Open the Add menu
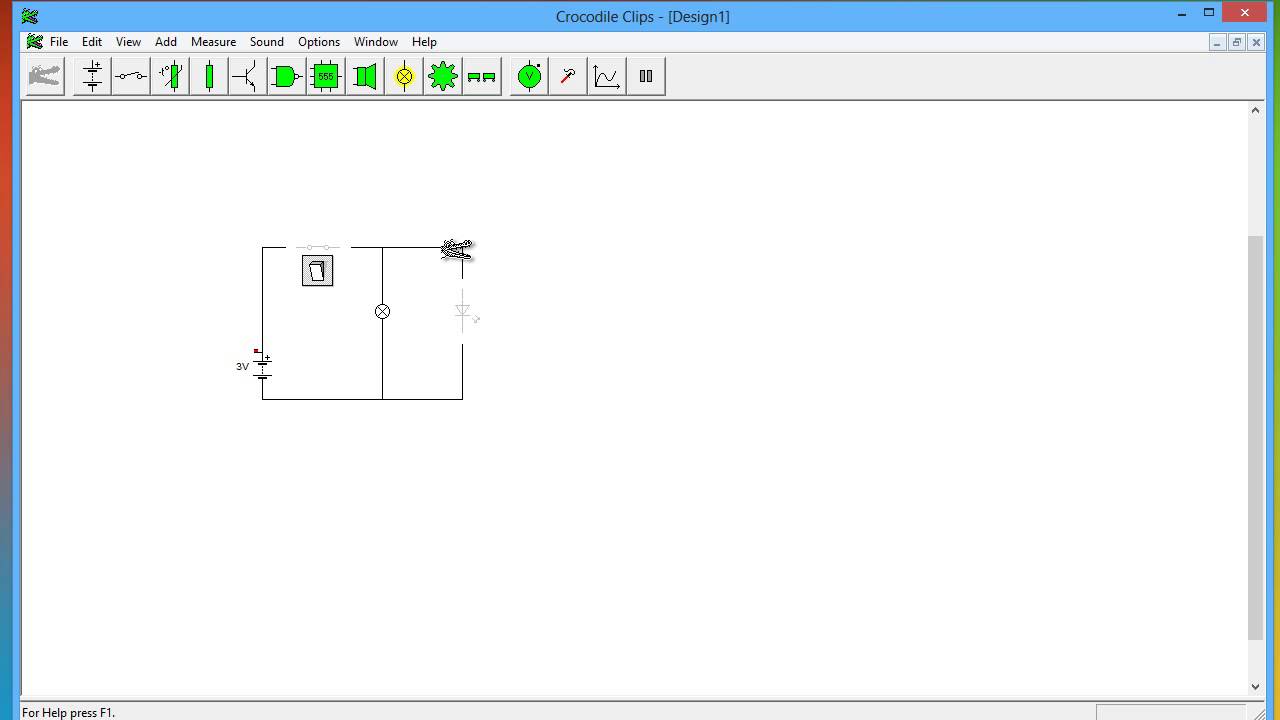 pos(166,42)
